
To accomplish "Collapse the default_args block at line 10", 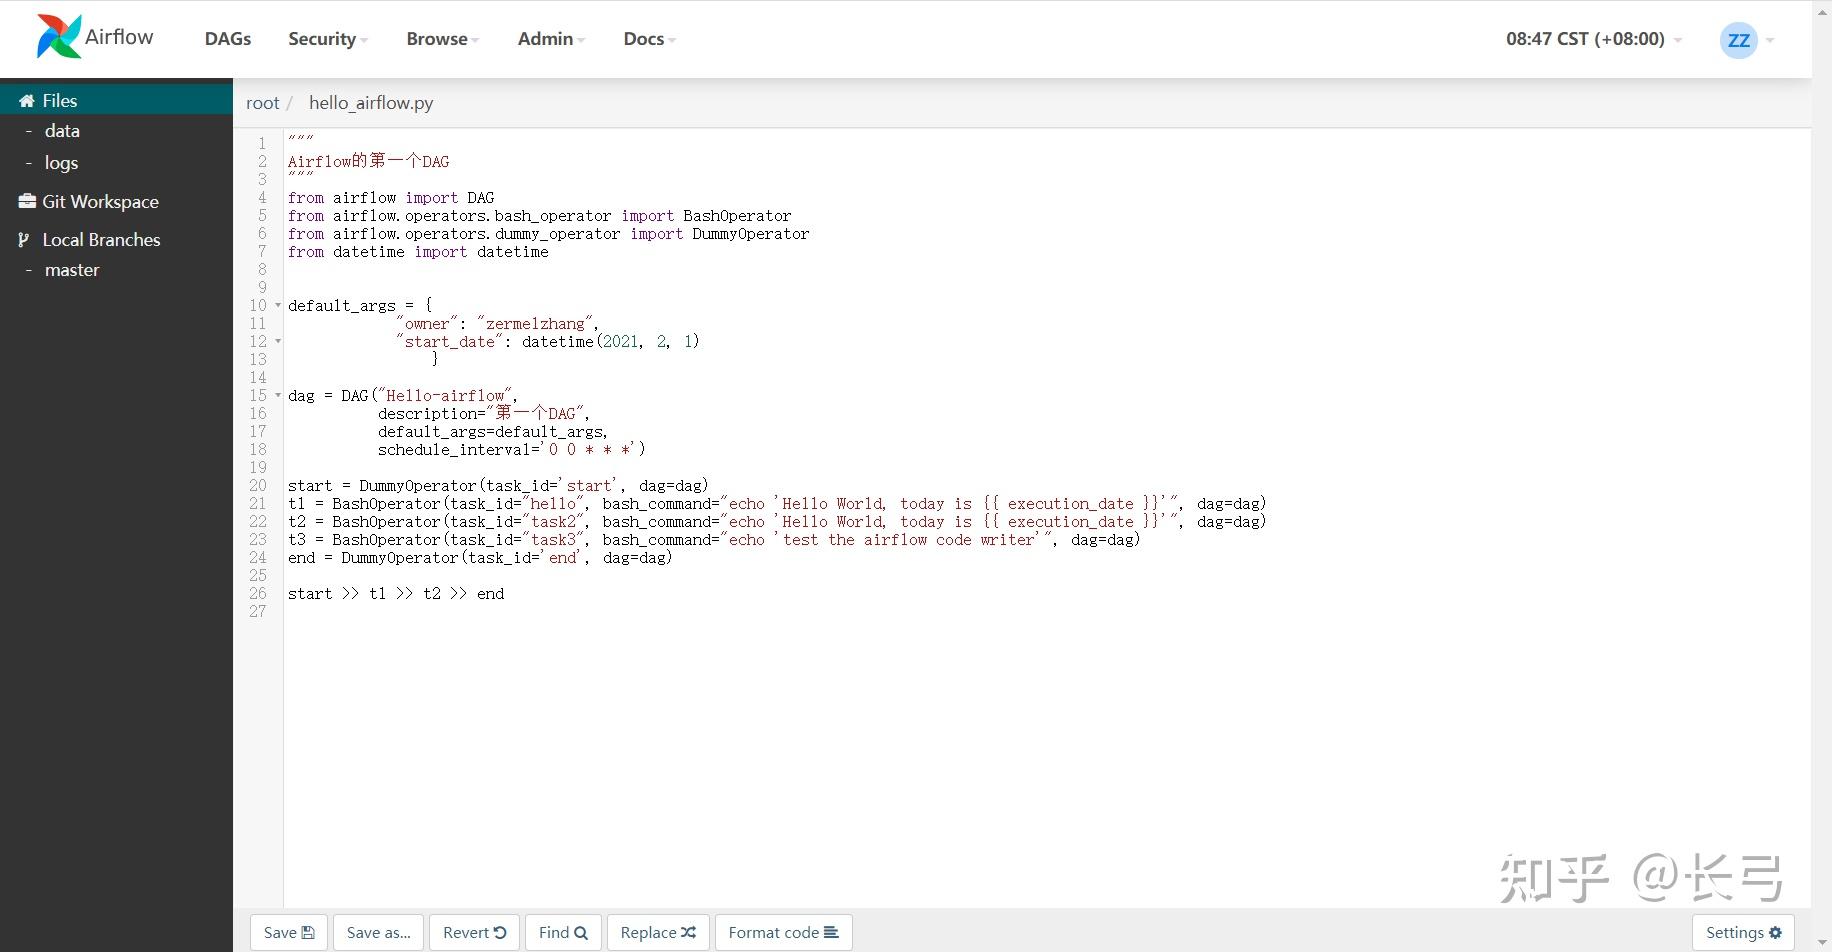I will 277,306.
